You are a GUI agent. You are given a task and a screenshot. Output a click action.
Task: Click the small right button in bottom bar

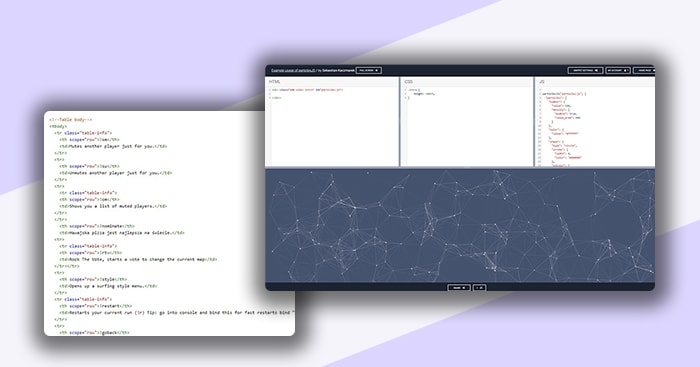click(x=479, y=288)
